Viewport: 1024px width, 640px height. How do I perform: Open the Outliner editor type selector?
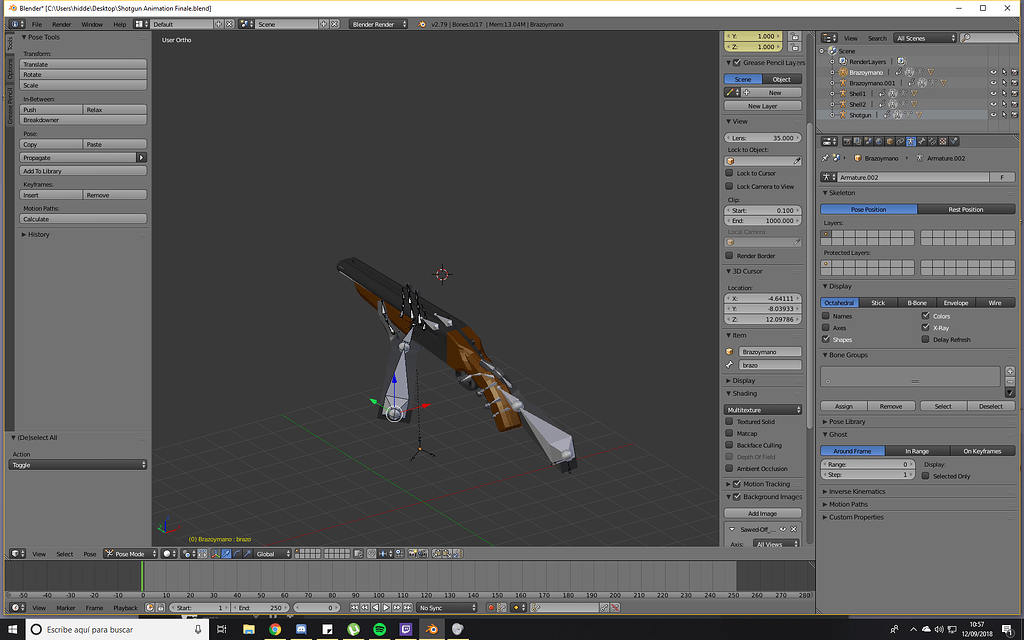pos(829,38)
